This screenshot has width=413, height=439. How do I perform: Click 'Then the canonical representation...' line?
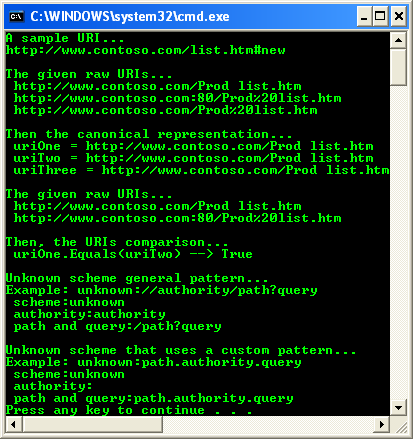[149, 134]
